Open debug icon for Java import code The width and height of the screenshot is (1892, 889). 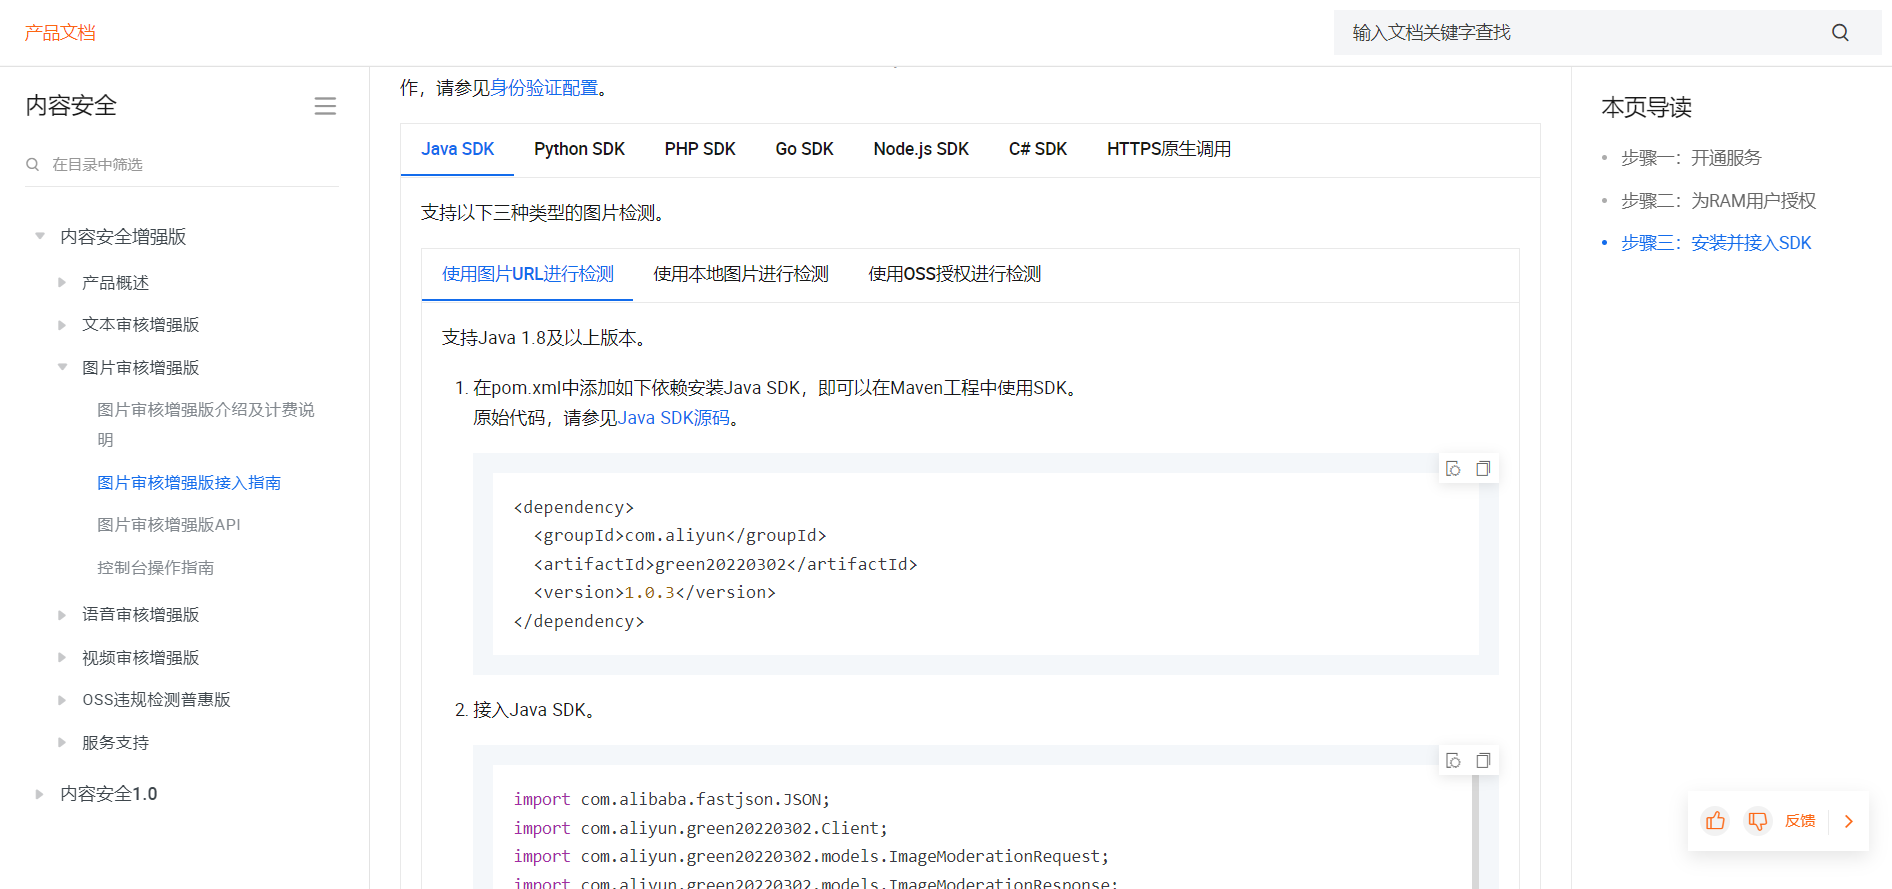tap(1453, 760)
